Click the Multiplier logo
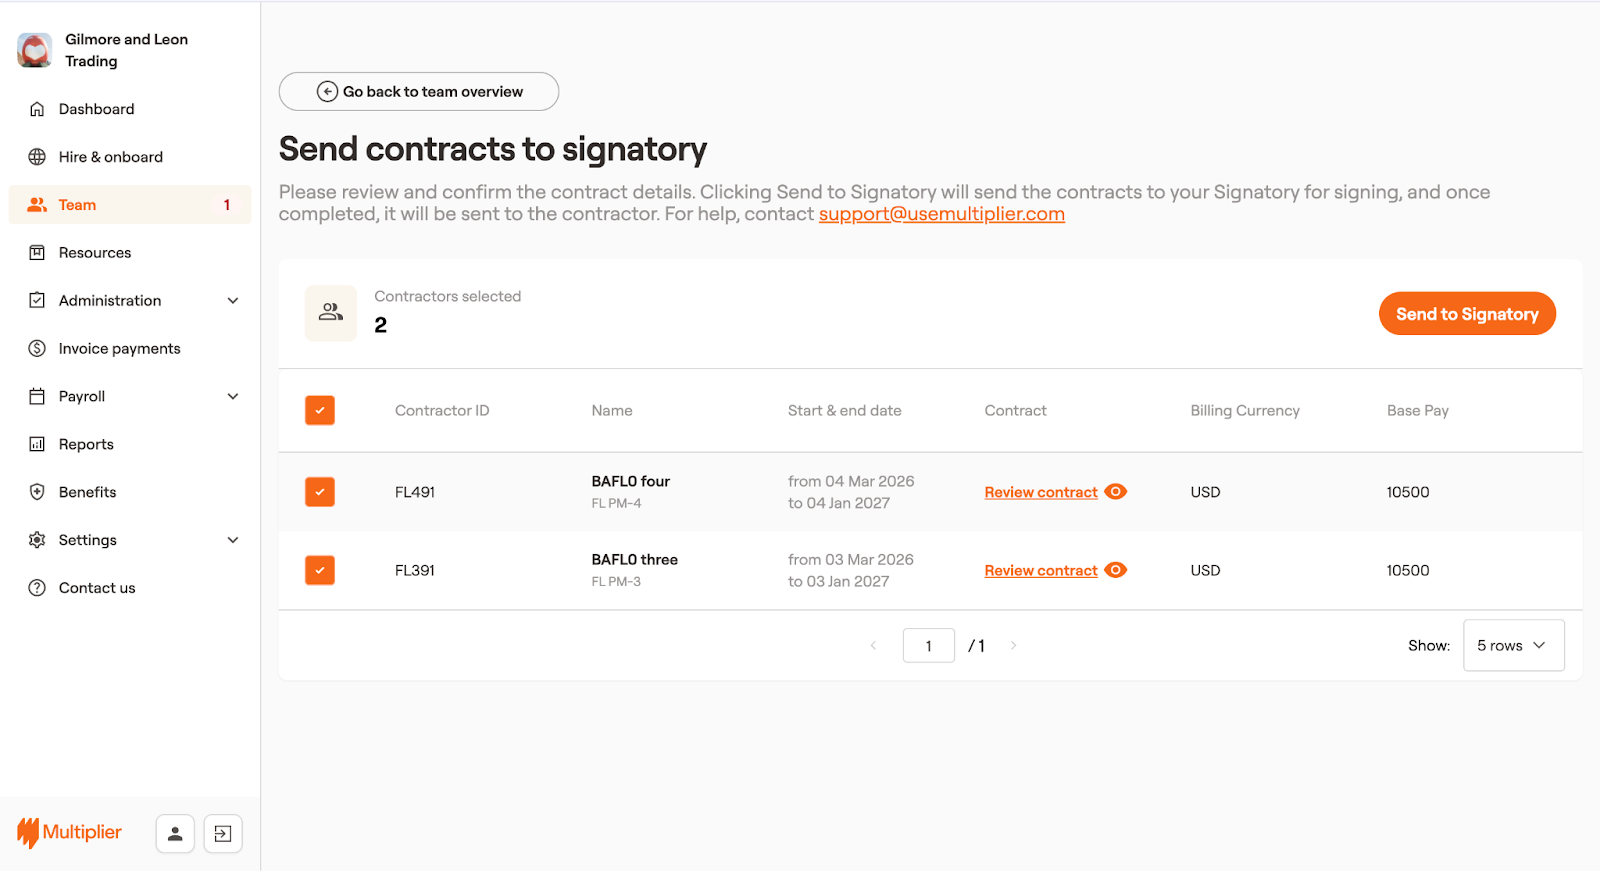The width and height of the screenshot is (1600, 871). pos(69,832)
